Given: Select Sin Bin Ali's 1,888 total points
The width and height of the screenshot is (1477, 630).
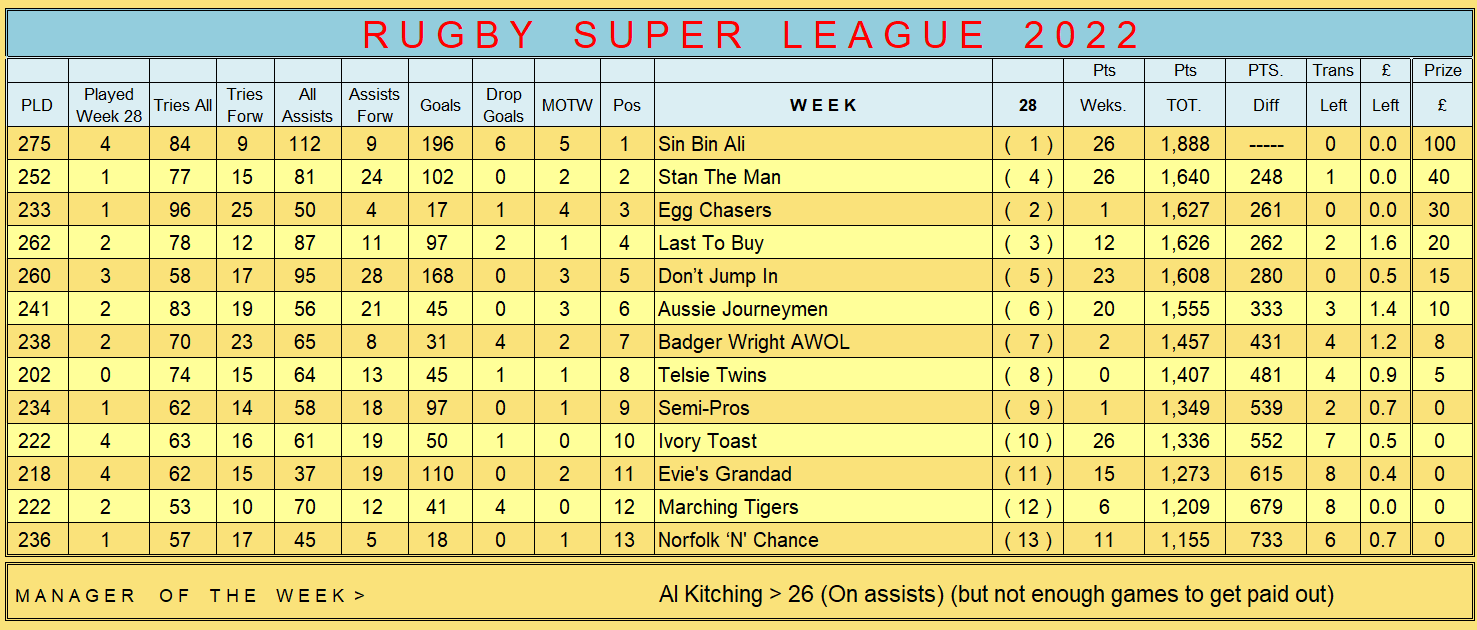Looking at the screenshot, I should pyautogui.click(x=1185, y=144).
